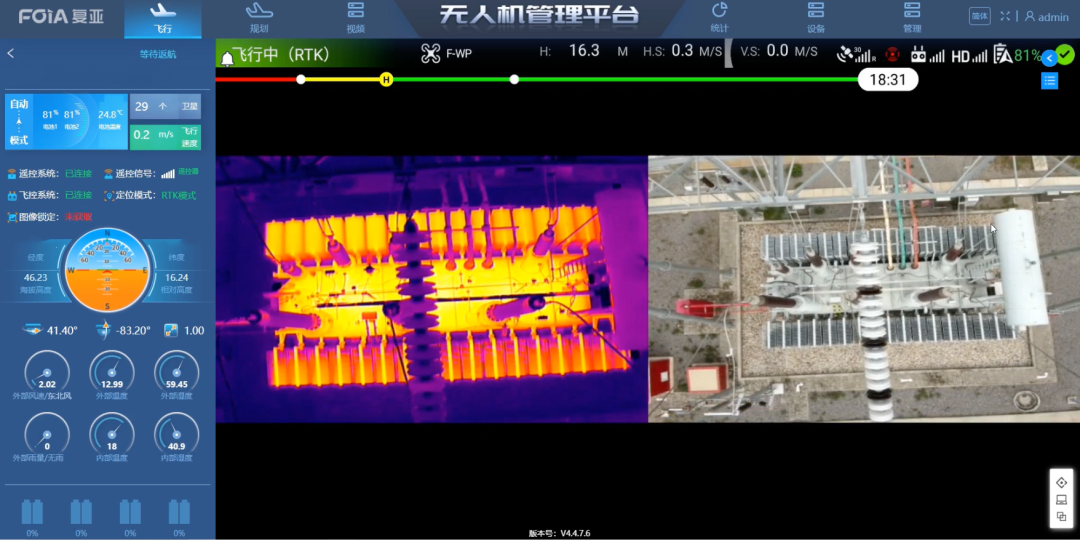Click the remote controller signal icon

[918, 55]
